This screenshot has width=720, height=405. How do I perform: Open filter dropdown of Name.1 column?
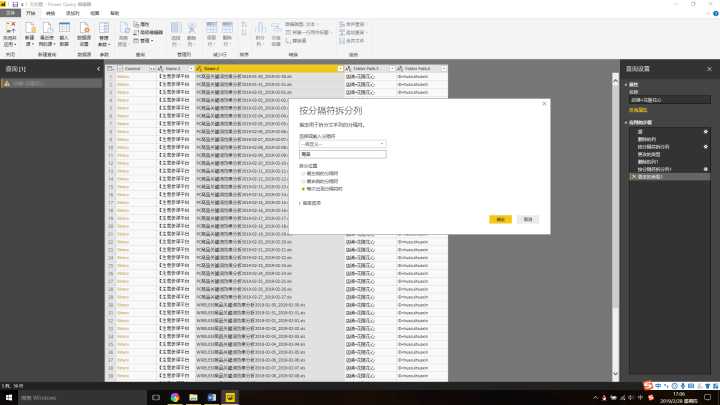(x=191, y=68)
